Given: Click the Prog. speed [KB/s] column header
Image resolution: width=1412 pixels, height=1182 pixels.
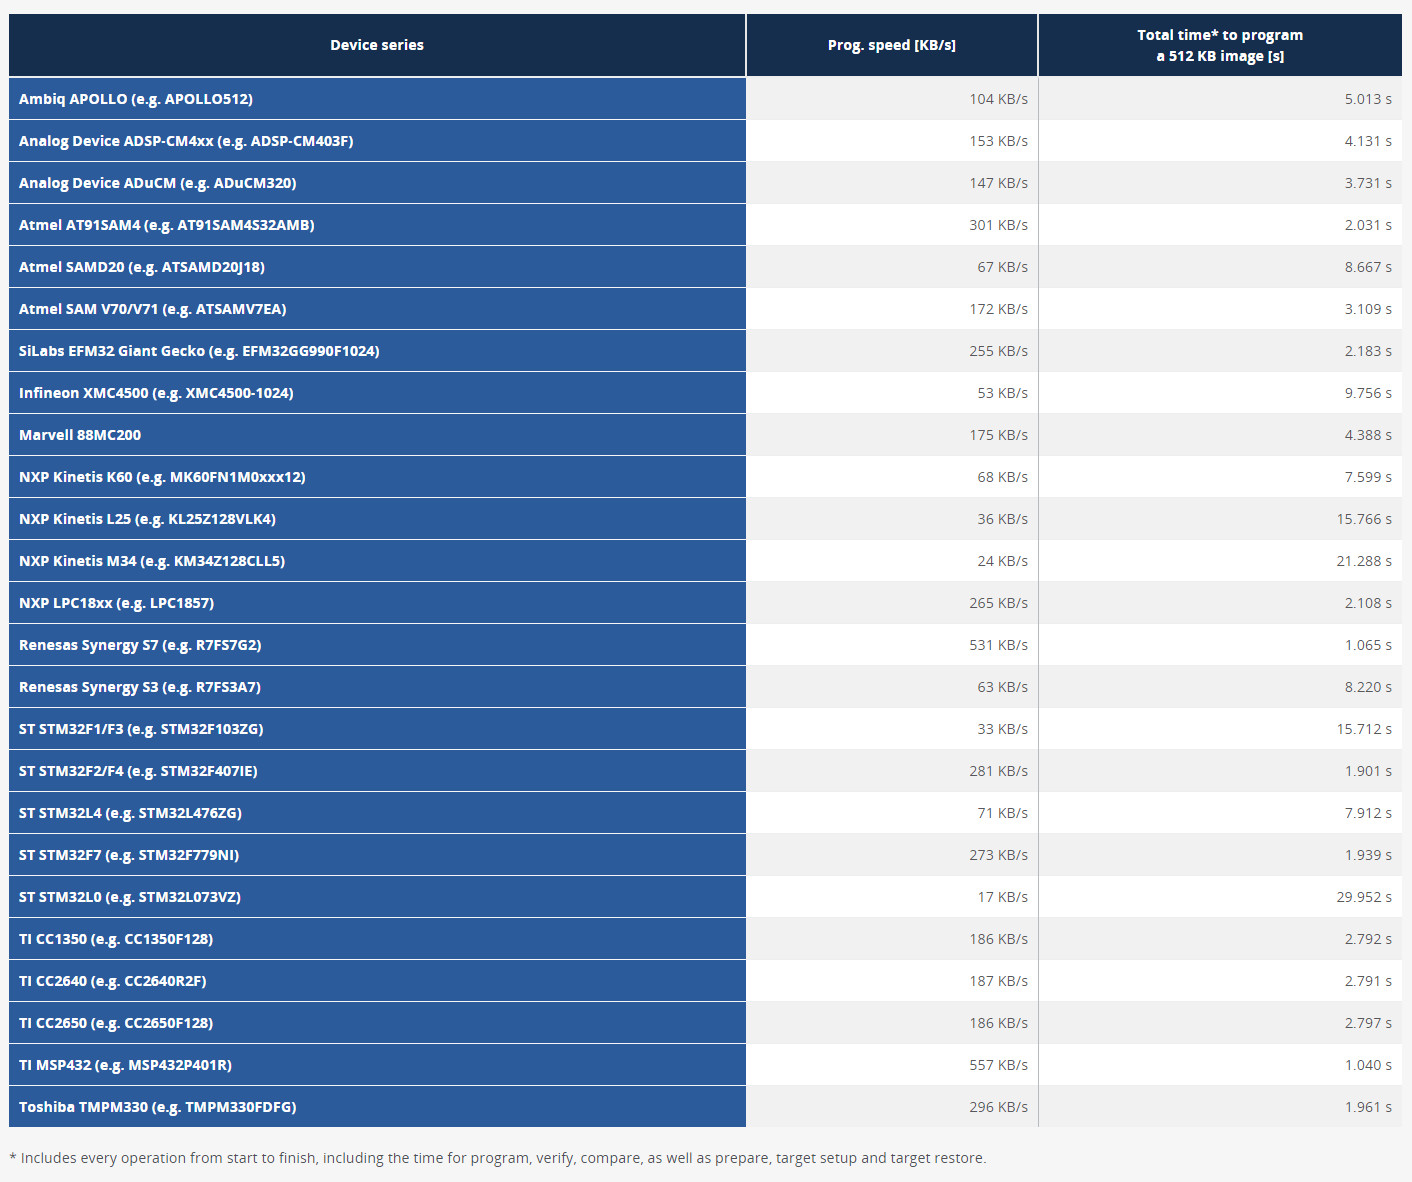Looking at the screenshot, I should 892,45.
